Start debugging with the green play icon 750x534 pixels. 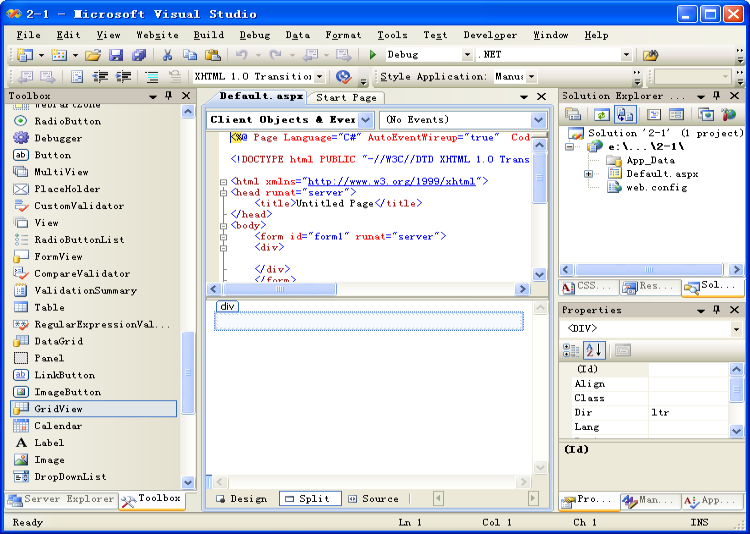373,55
